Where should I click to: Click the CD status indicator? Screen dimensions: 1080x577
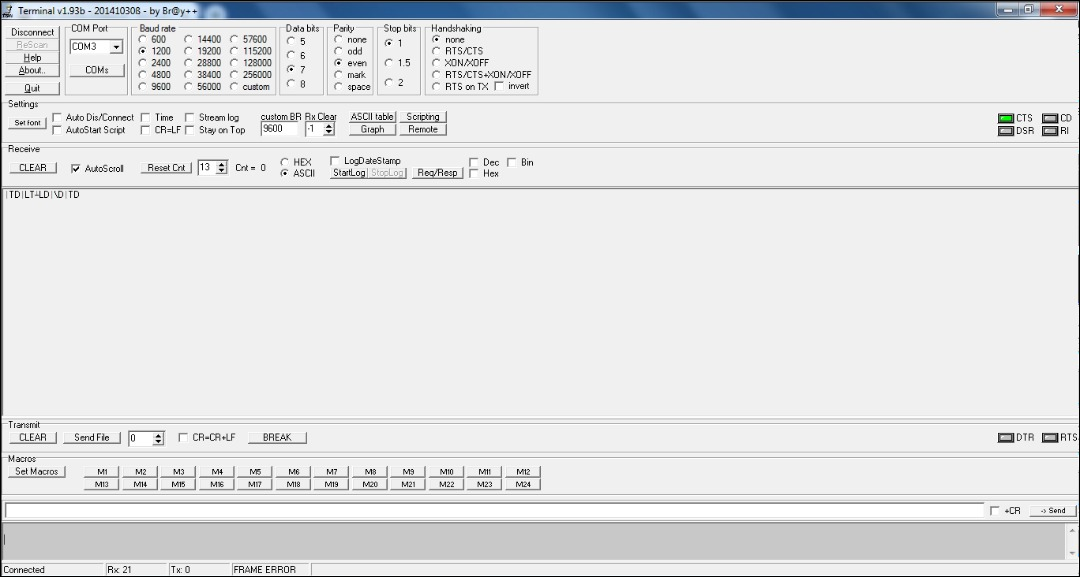click(x=1050, y=117)
